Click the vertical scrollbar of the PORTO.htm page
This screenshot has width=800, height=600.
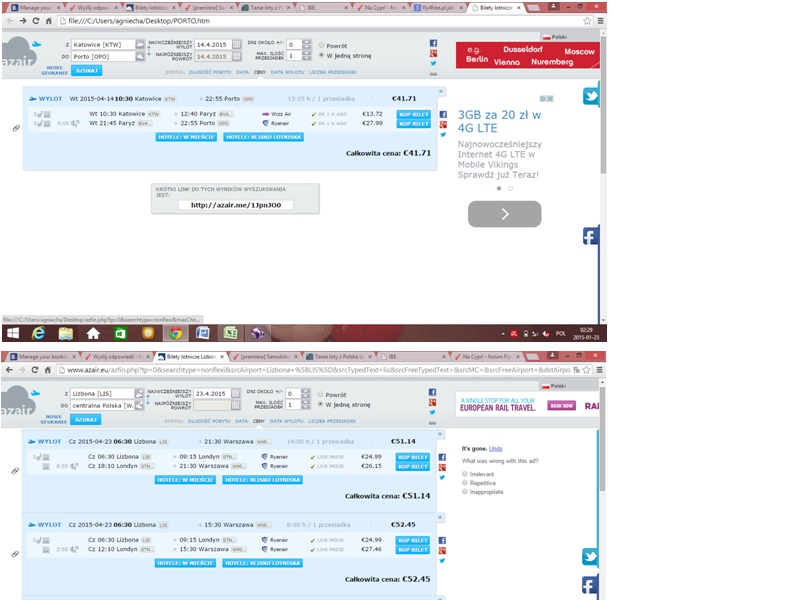tap(603, 105)
